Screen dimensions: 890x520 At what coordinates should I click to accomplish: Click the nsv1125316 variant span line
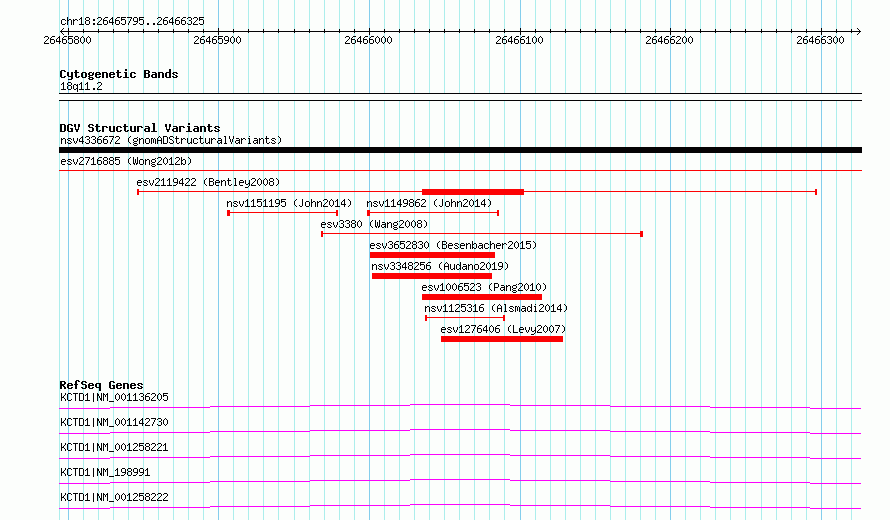pos(465,318)
